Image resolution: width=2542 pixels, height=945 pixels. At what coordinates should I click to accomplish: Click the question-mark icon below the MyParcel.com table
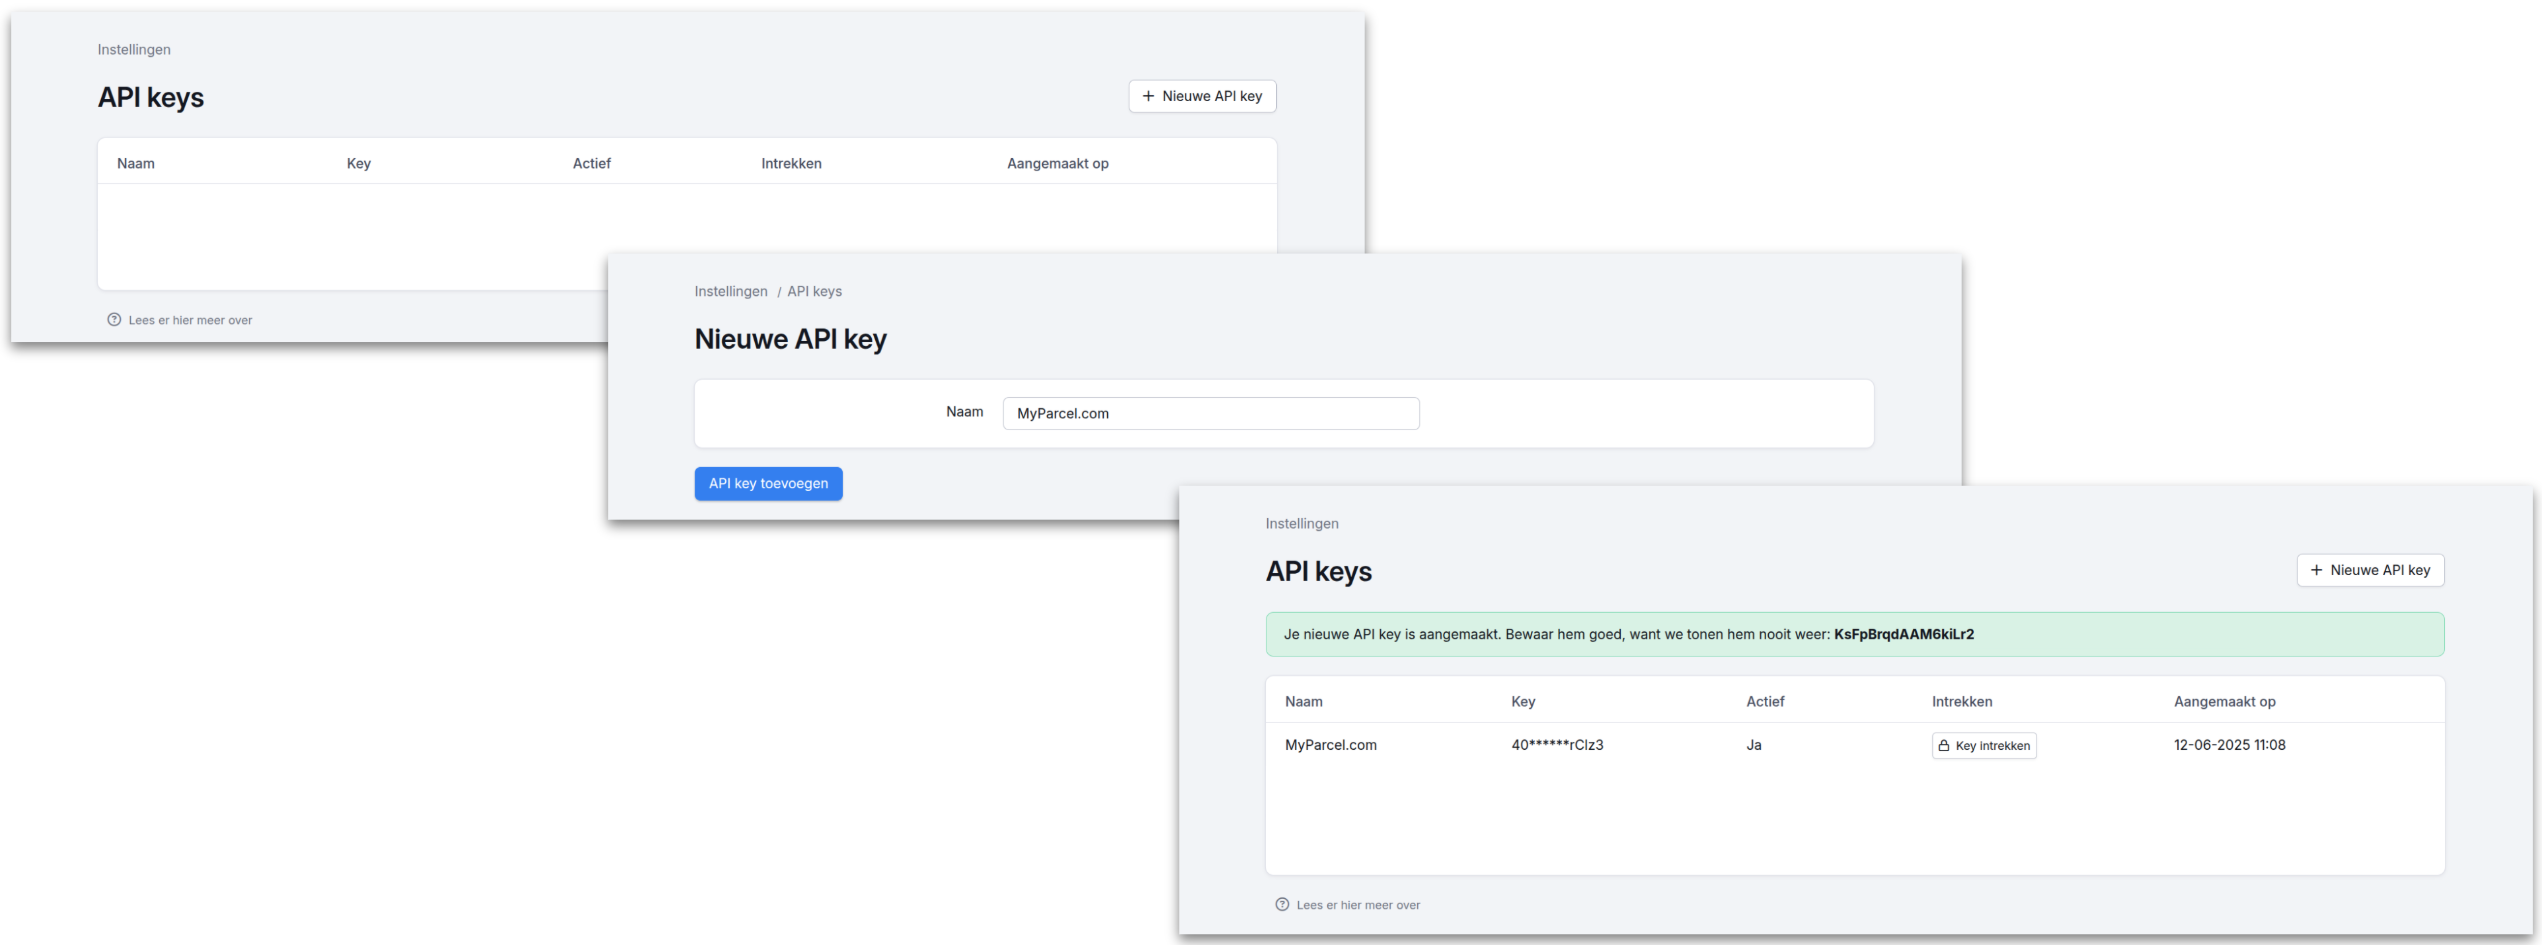pos(1282,905)
